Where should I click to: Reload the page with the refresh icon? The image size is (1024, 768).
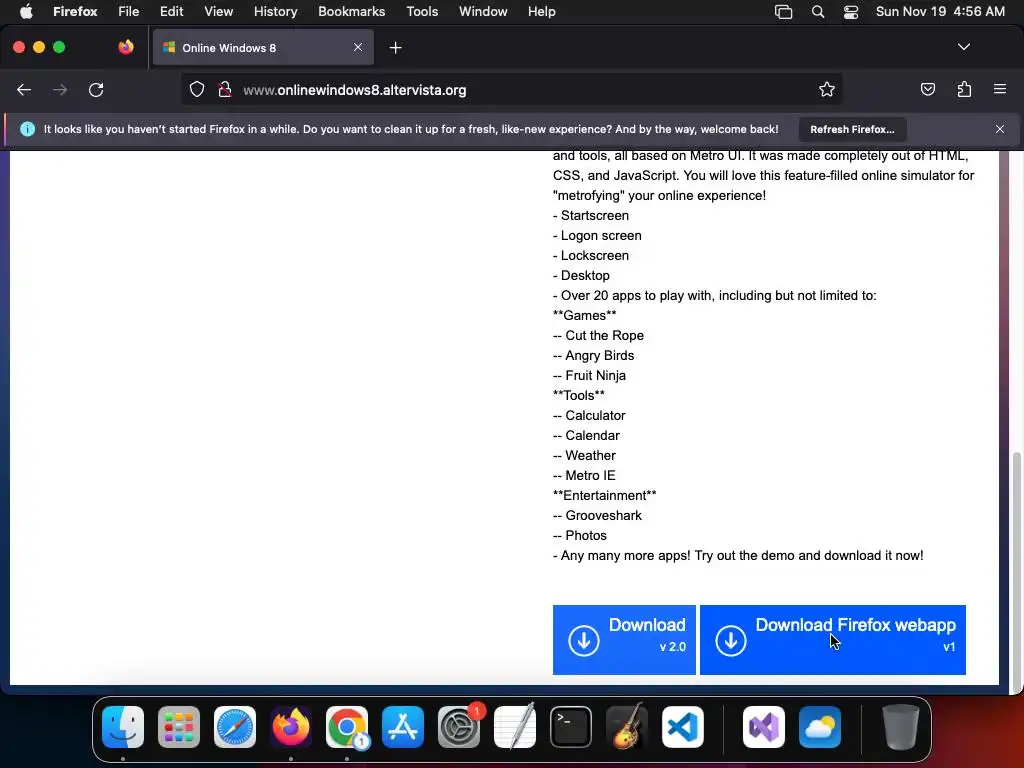coord(96,90)
